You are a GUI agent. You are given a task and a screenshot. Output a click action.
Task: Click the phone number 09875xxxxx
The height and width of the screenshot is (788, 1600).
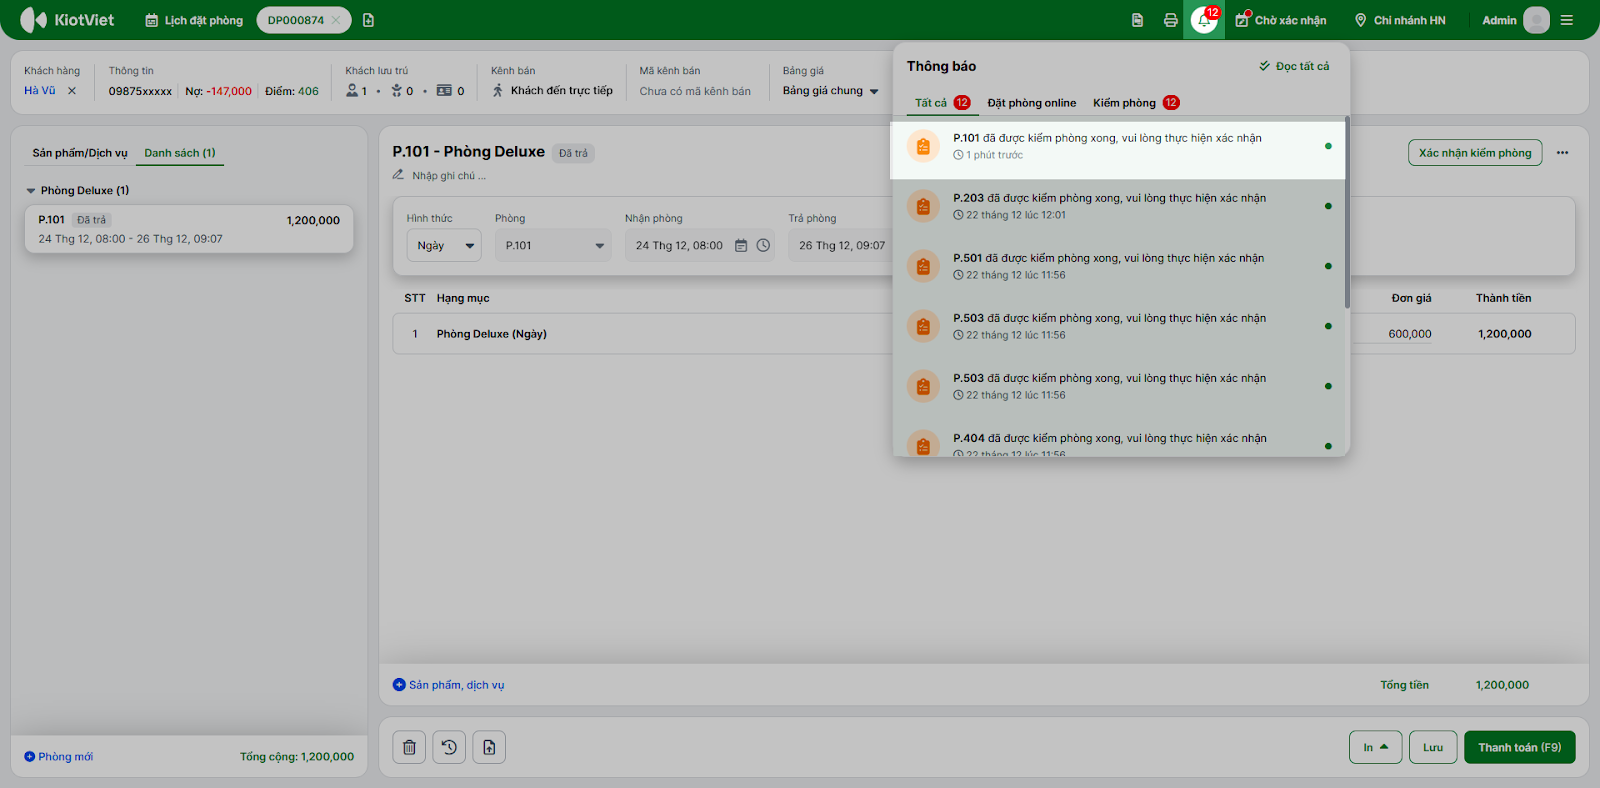pyautogui.click(x=140, y=91)
